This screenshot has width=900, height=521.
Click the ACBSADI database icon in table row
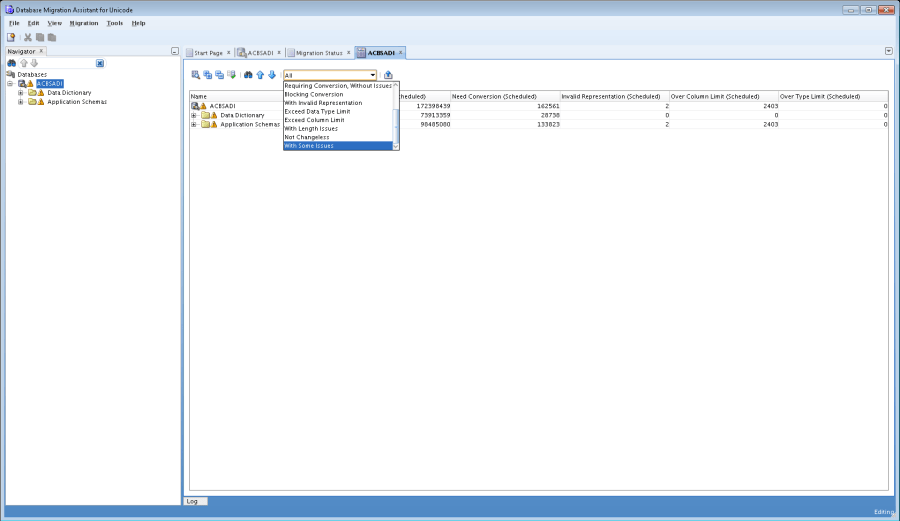195,106
